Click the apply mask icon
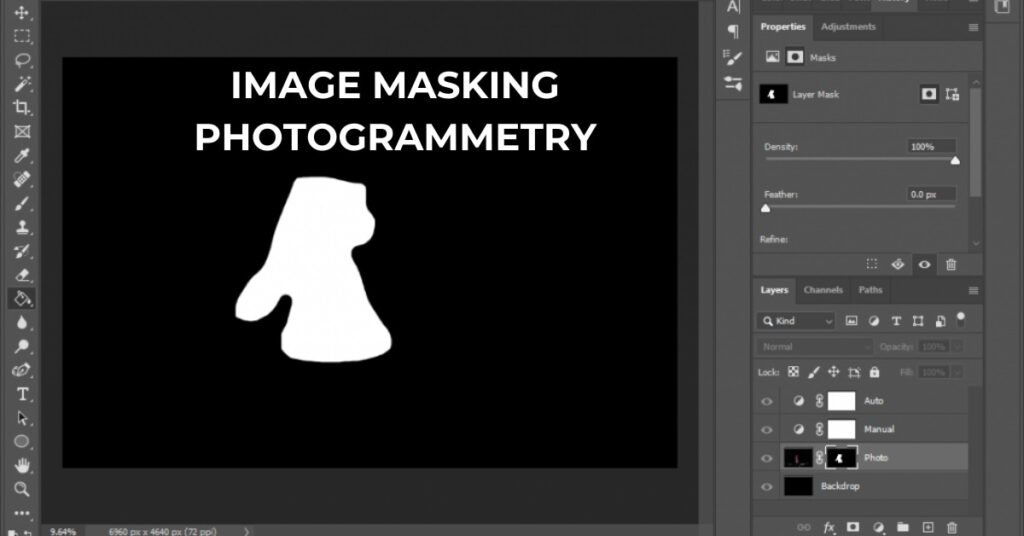Screen dimensions: 1024x536 [x=898, y=264]
